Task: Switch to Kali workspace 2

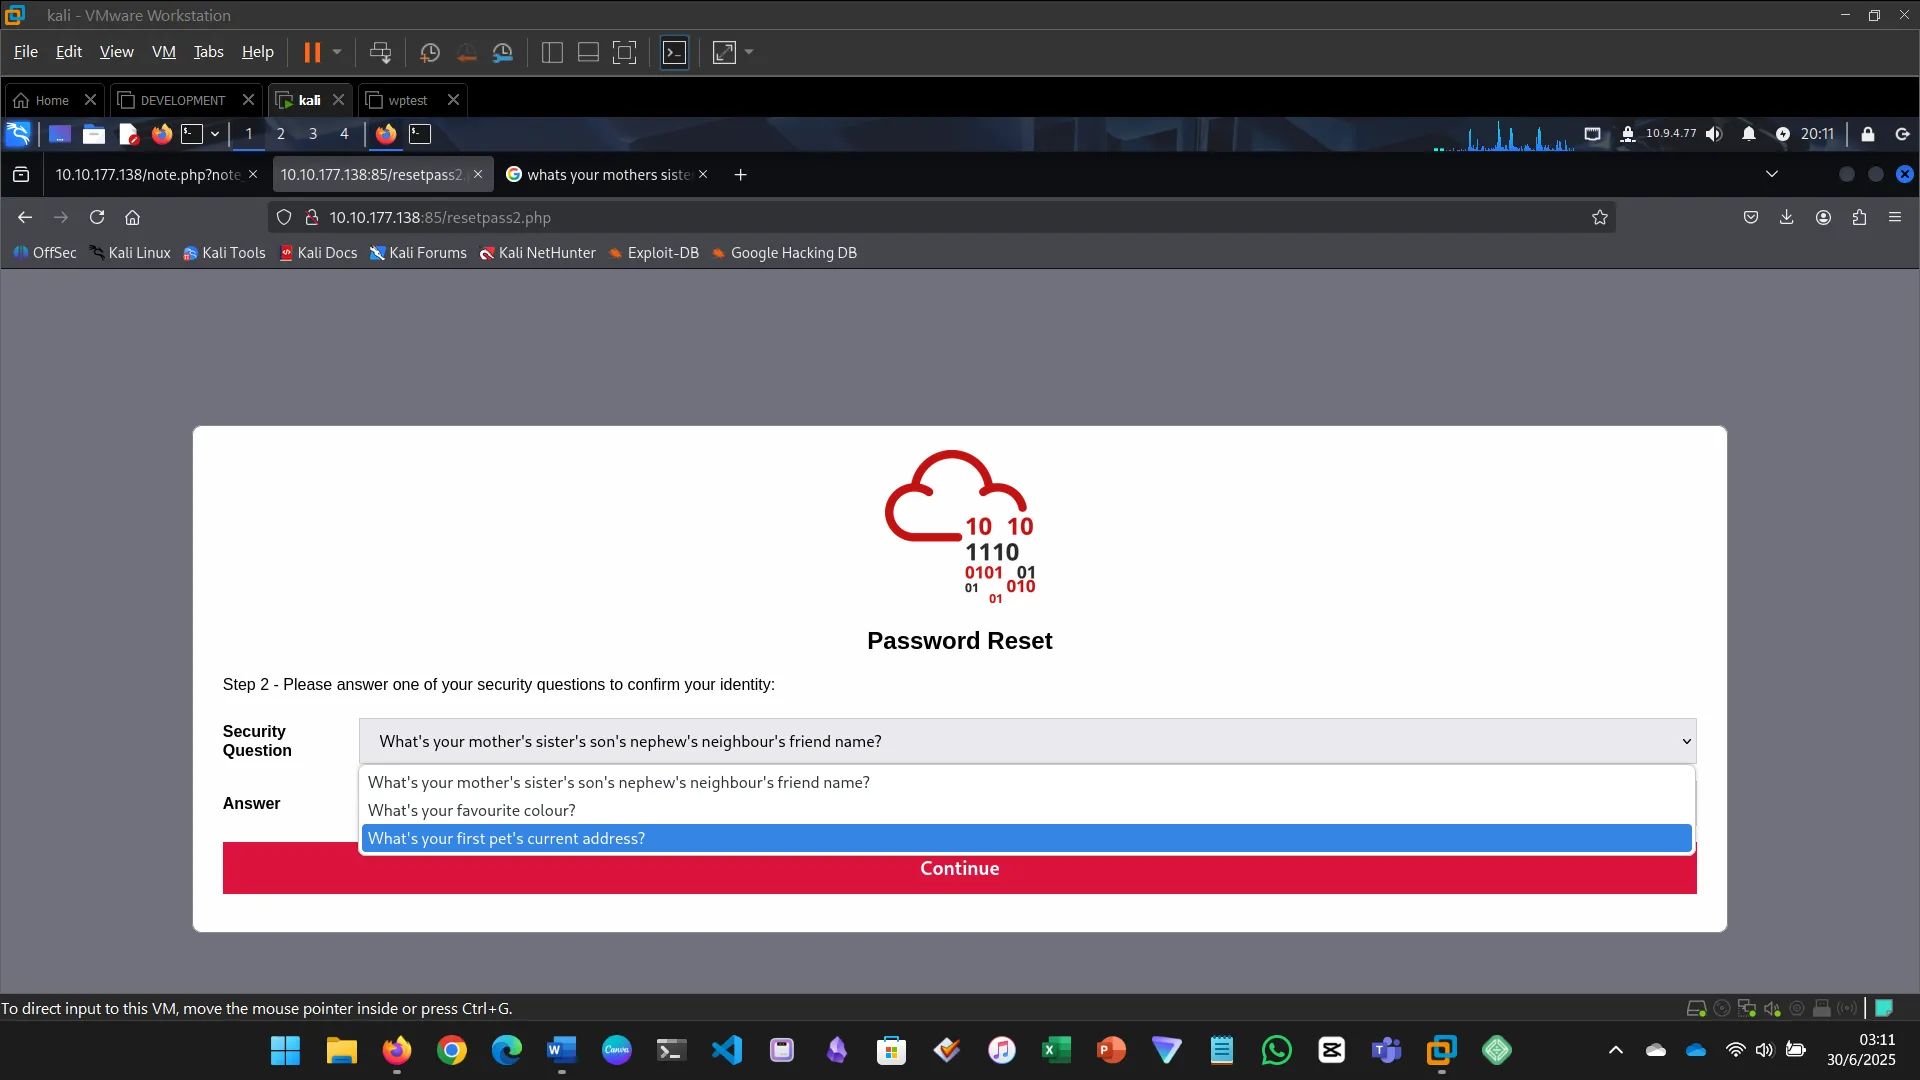Action: [281, 134]
